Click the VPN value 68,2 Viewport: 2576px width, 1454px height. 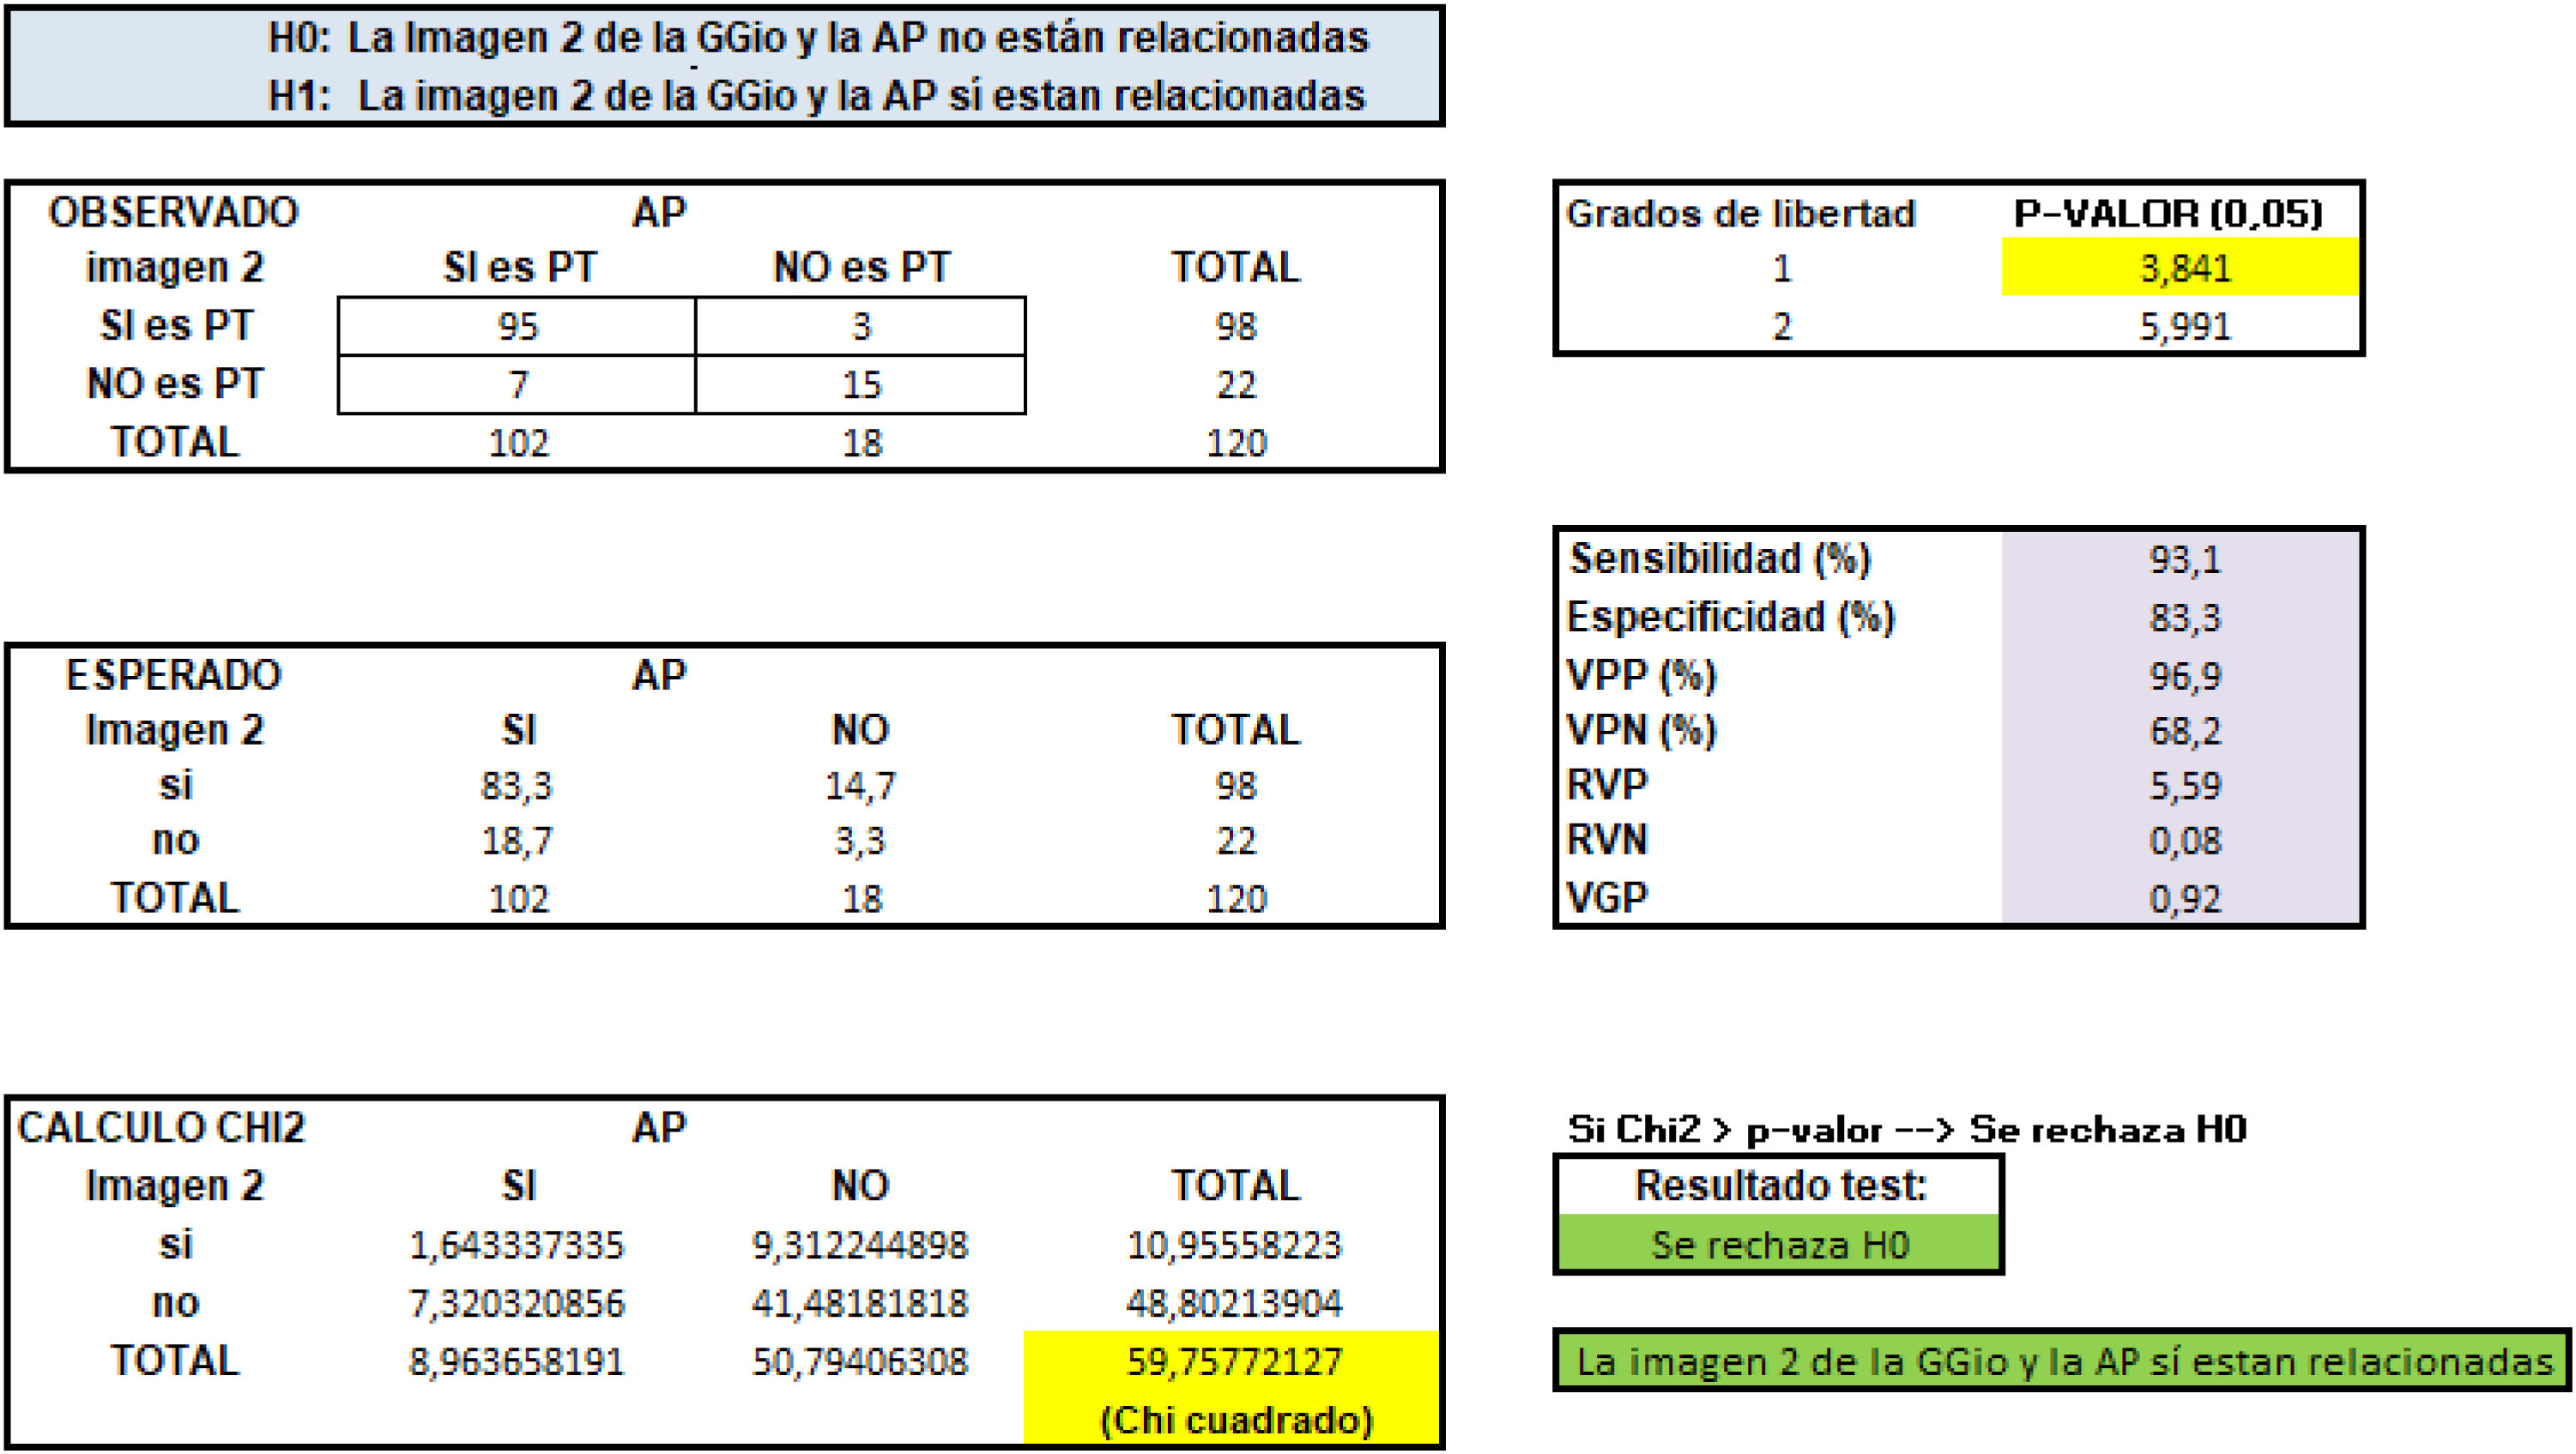pyautogui.click(x=2184, y=731)
